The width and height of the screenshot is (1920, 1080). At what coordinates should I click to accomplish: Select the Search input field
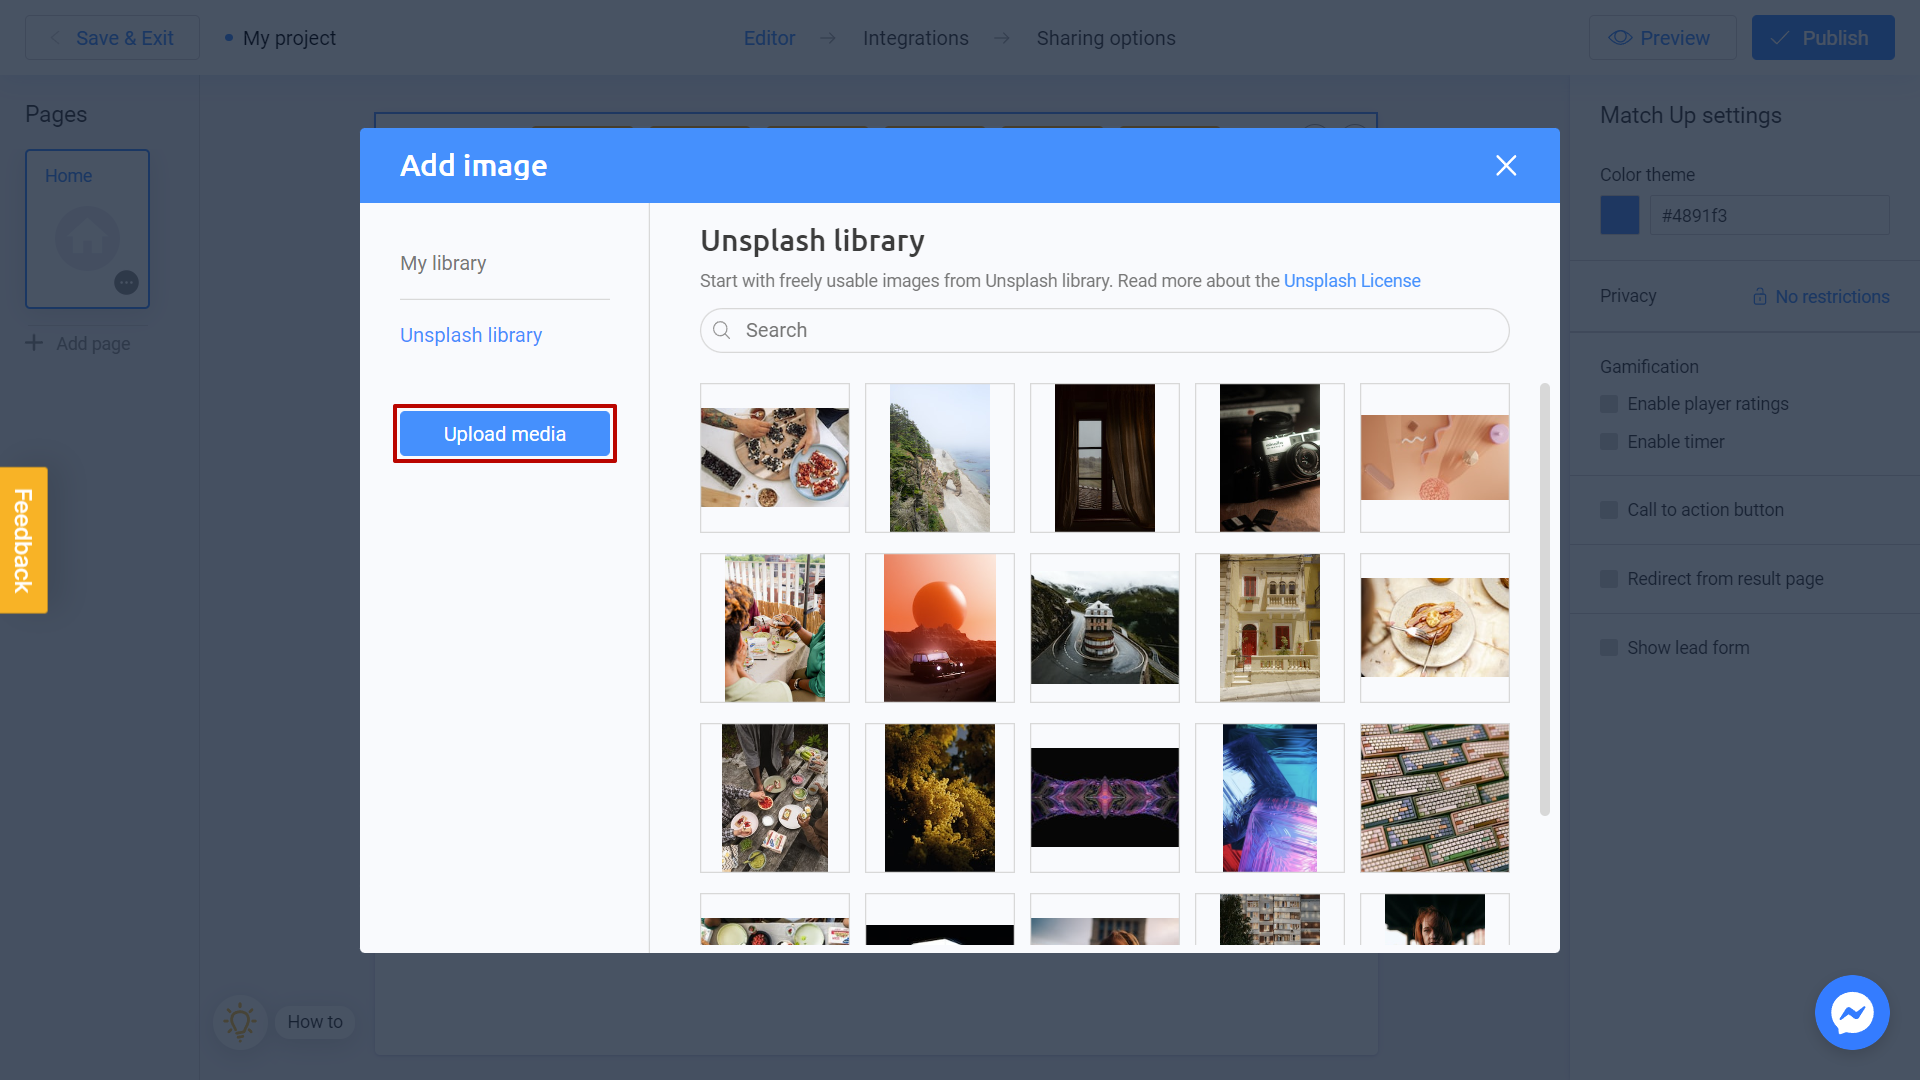pos(1105,330)
